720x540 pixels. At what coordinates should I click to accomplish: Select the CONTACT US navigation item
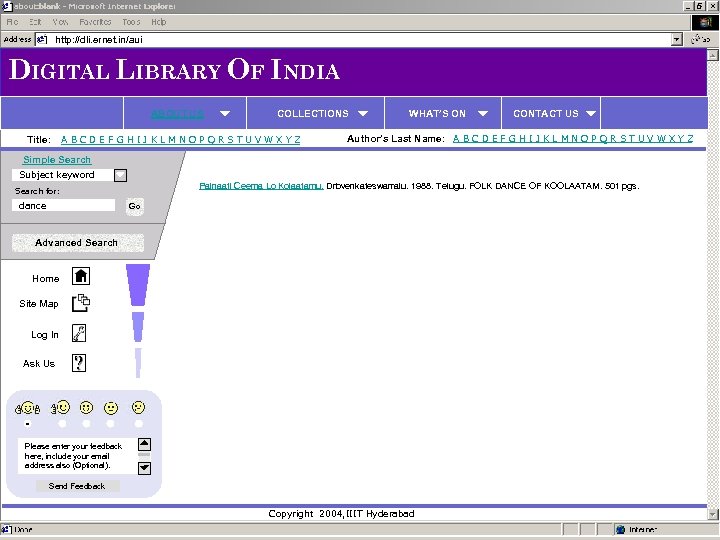pos(546,113)
